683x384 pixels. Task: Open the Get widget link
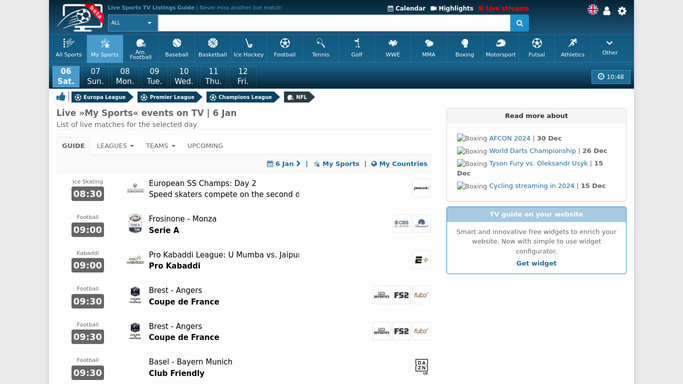point(536,263)
